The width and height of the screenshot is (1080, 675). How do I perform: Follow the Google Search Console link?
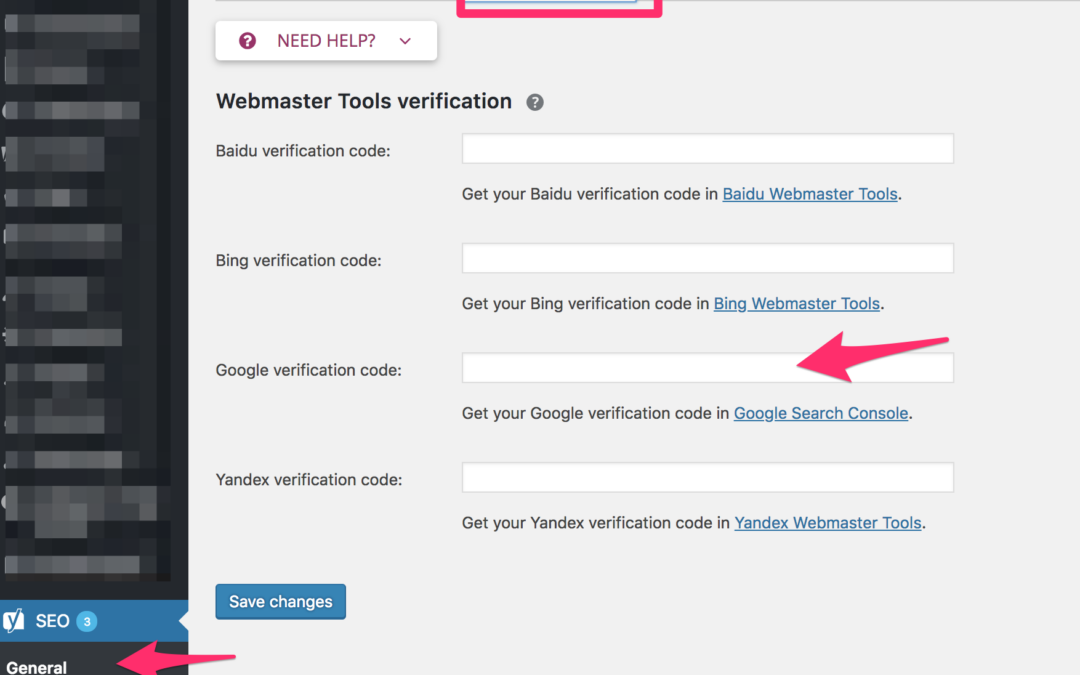821,413
